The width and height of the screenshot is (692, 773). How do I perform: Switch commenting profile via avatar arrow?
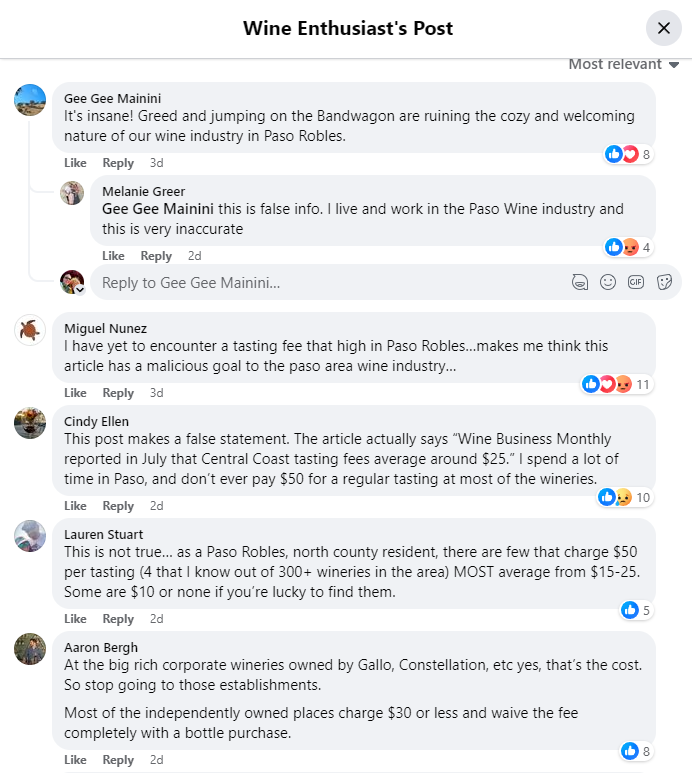click(80, 290)
